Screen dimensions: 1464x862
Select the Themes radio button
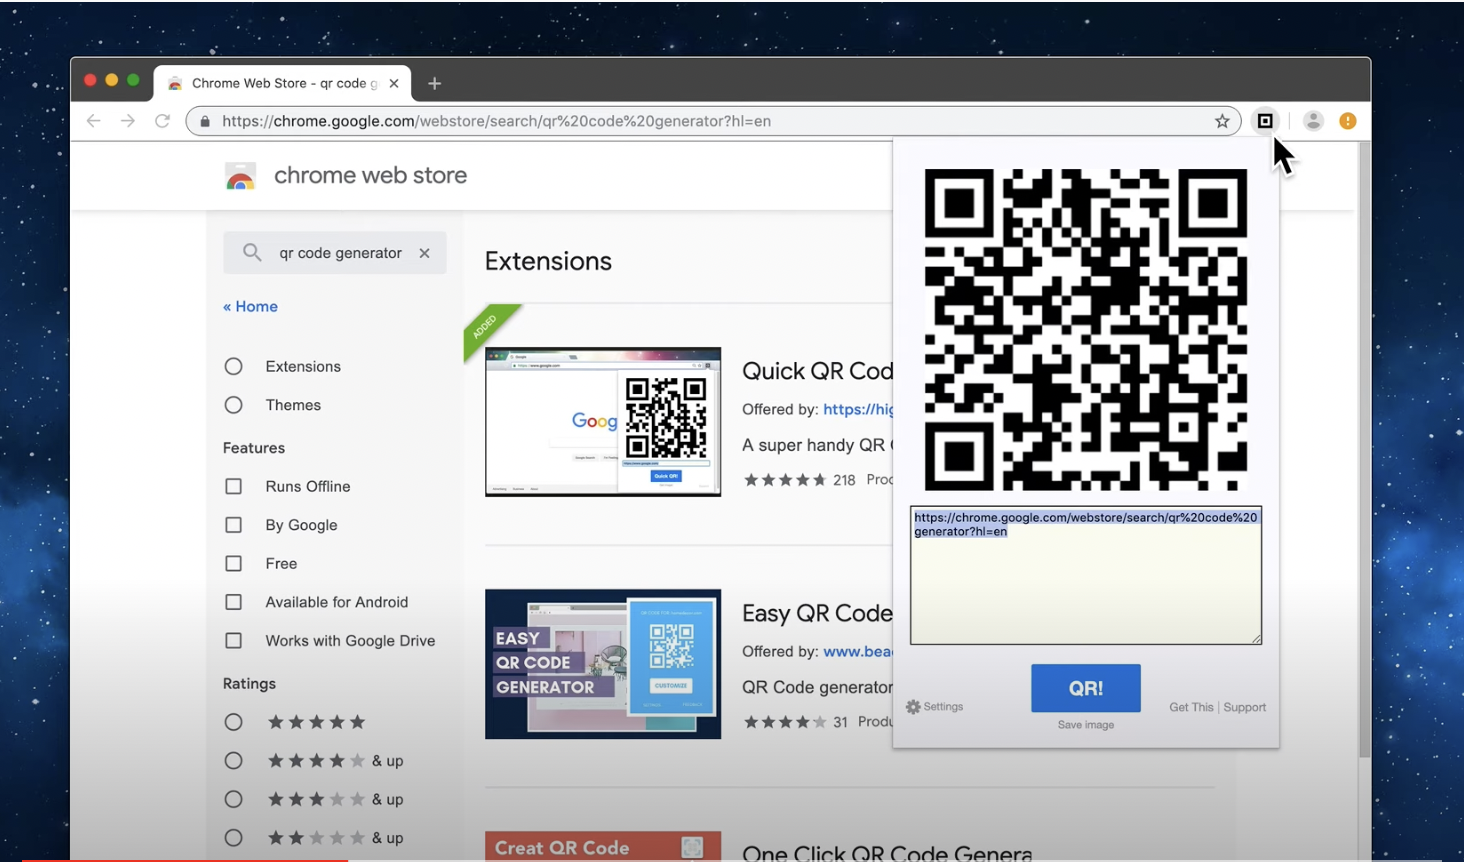click(x=233, y=405)
